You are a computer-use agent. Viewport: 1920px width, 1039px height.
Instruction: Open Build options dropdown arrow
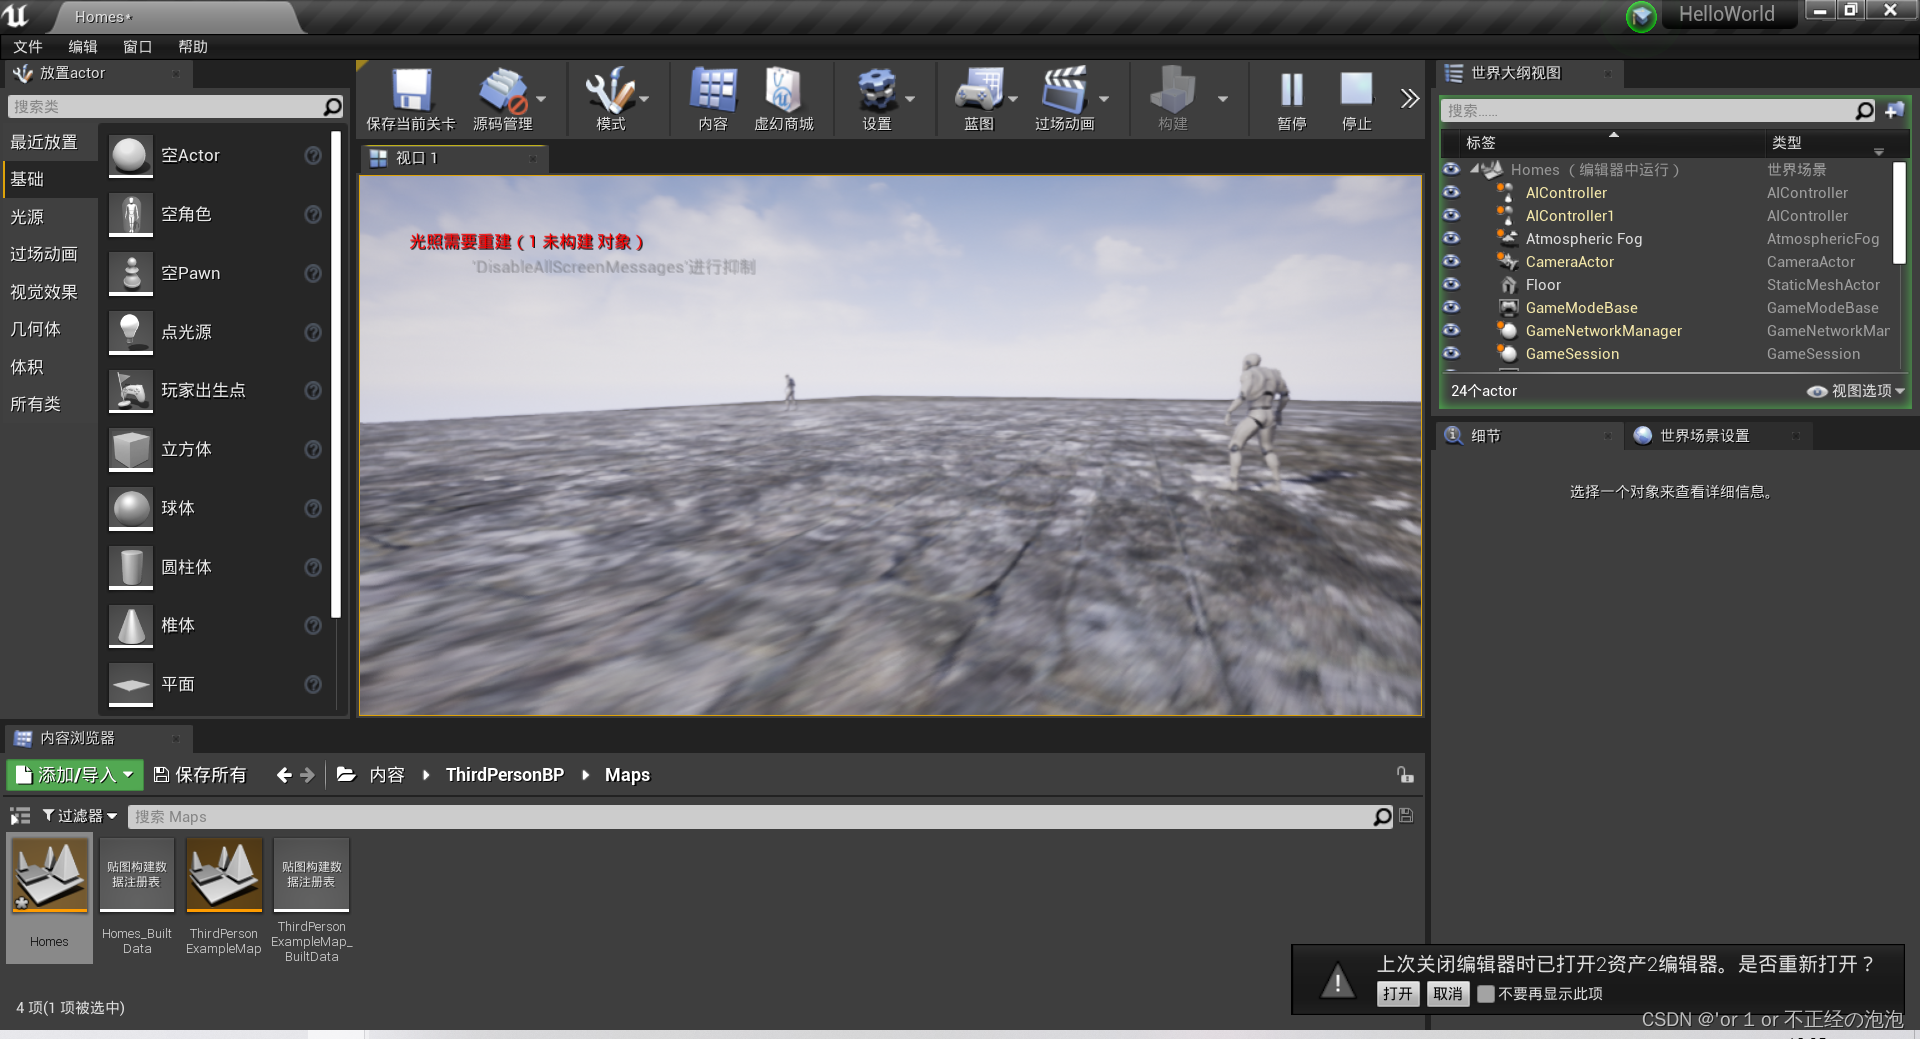pos(1222,99)
